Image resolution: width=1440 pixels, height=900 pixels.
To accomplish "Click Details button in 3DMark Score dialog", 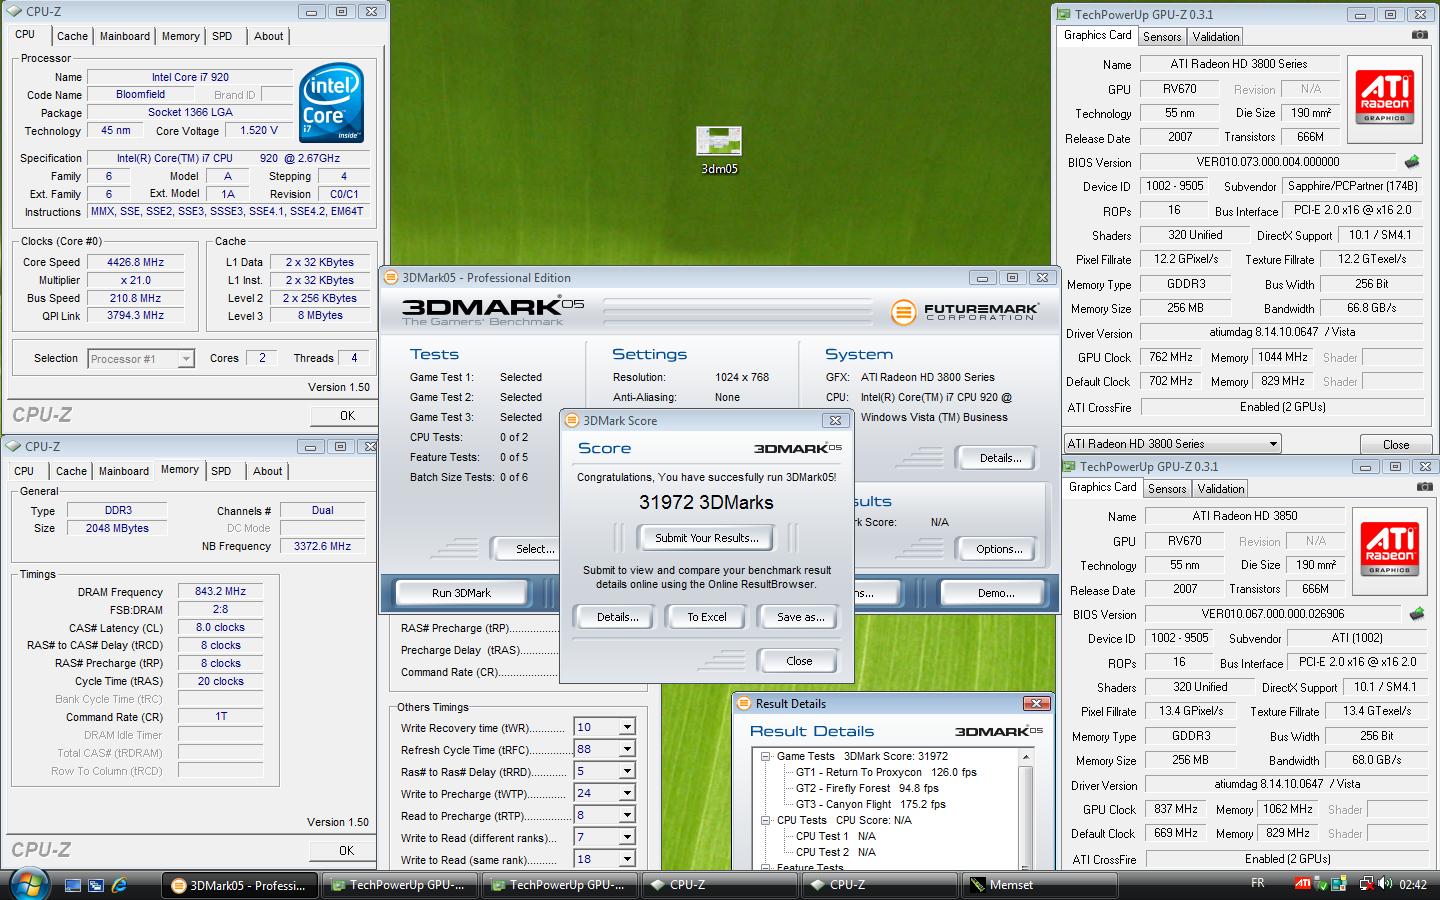I will [x=617, y=617].
